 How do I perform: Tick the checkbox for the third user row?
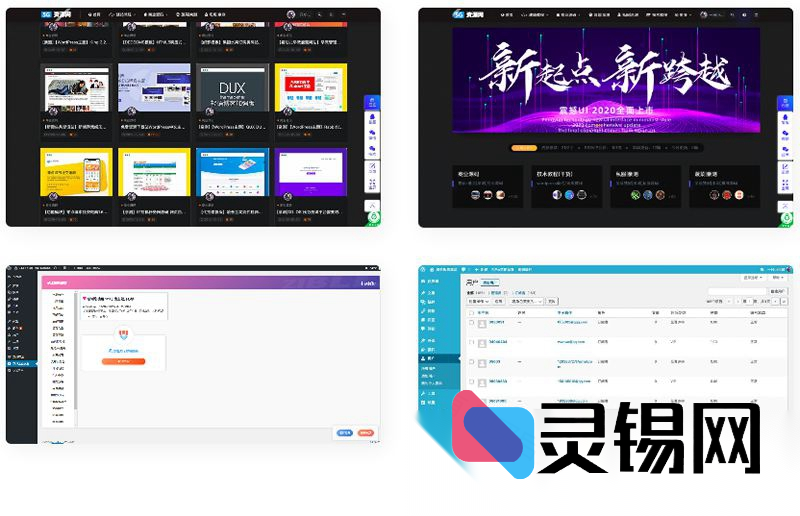point(471,362)
